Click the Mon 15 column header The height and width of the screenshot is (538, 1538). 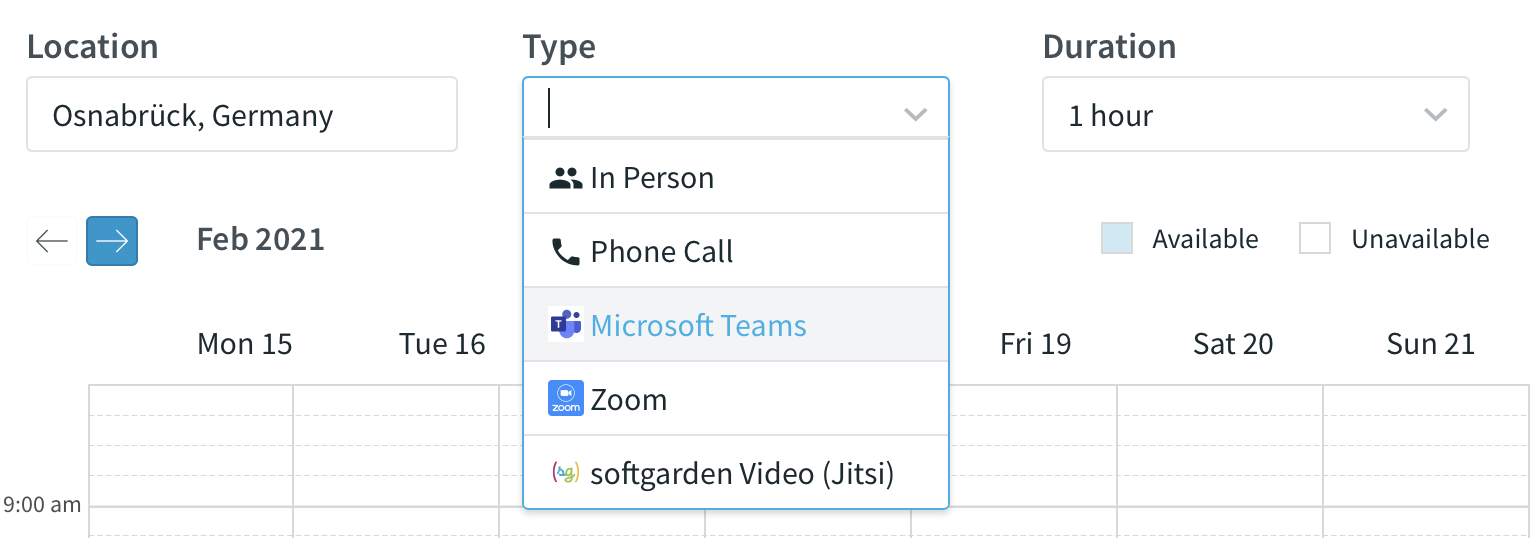245,344
